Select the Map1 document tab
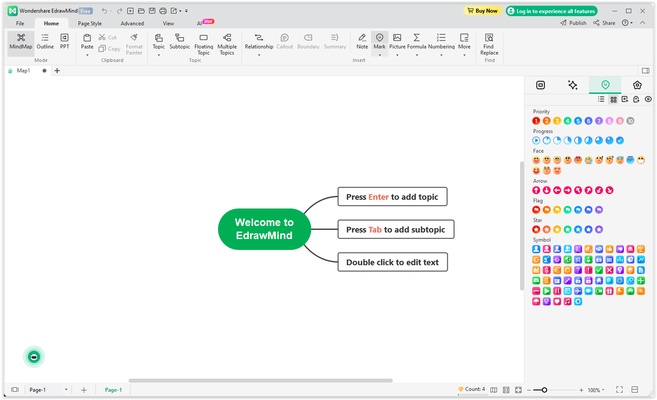The width and height of the screenshot is (657, 400). [23, 71]
